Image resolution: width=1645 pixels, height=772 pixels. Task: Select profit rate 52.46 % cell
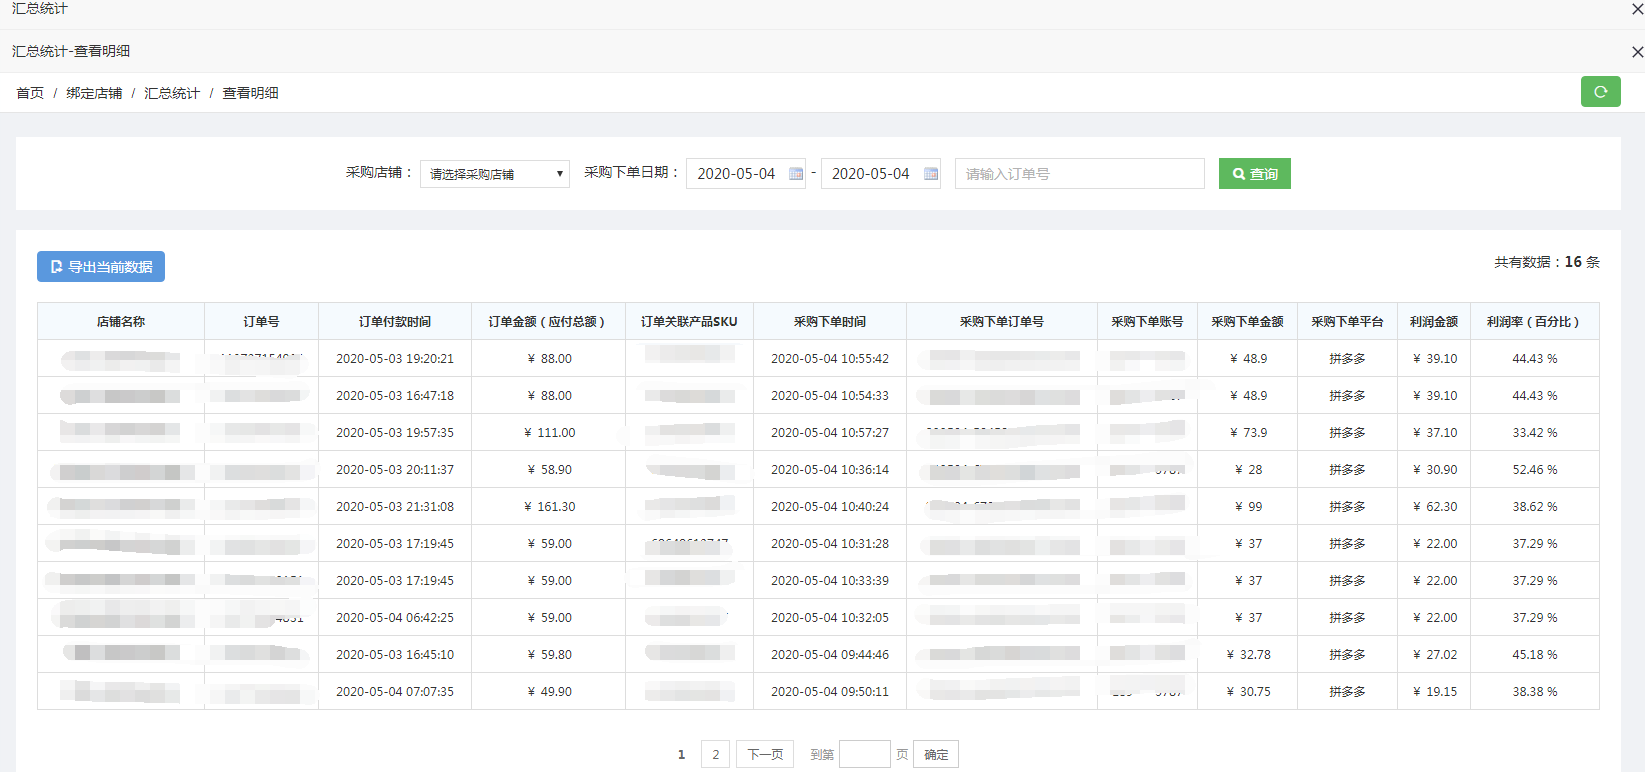click(x=1535, y=470)
